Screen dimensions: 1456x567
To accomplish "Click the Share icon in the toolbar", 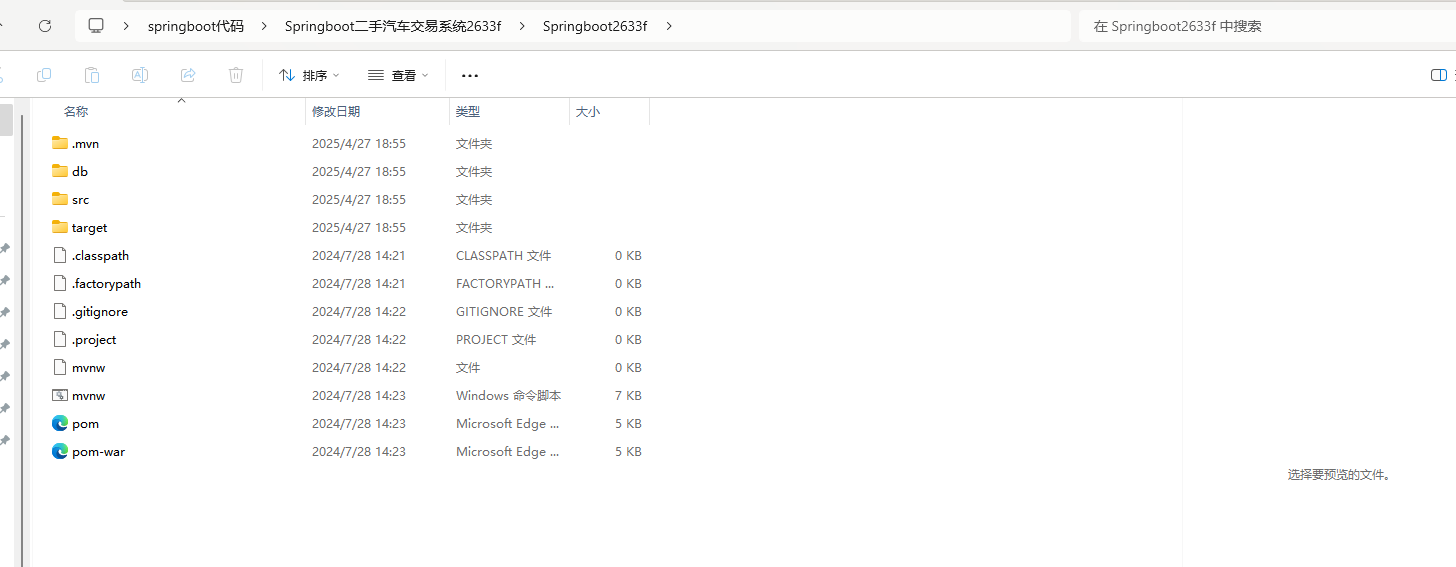I will tap(188, 75).
